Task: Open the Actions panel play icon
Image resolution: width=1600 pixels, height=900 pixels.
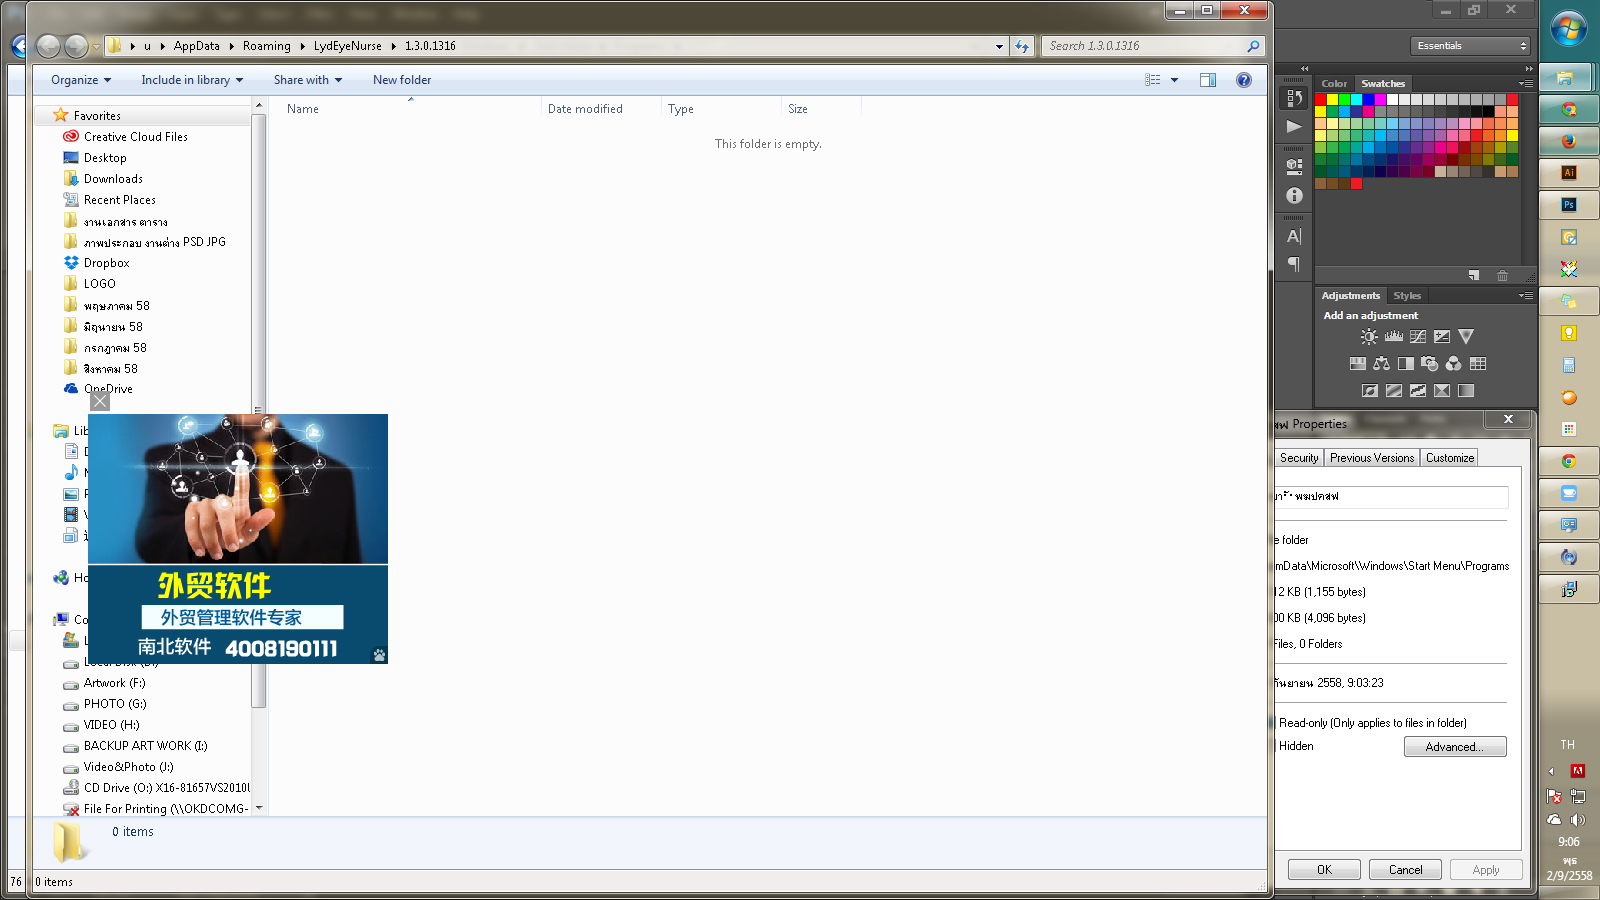Action: [x=1294, y=127]
